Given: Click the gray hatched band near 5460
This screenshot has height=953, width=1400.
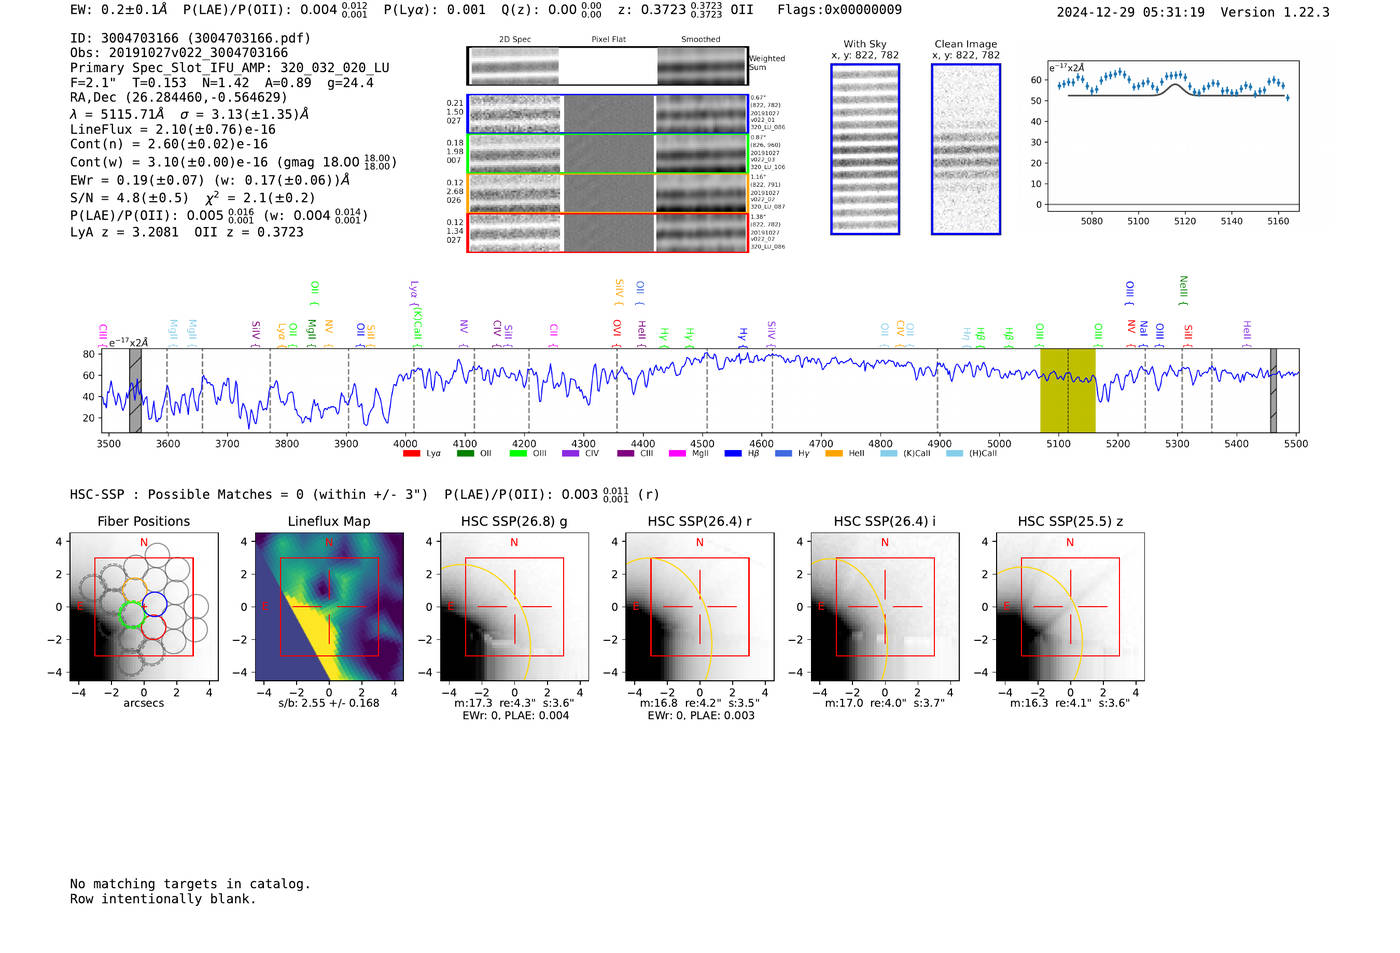Looking at the screenshot, I should coord(1273,390).
